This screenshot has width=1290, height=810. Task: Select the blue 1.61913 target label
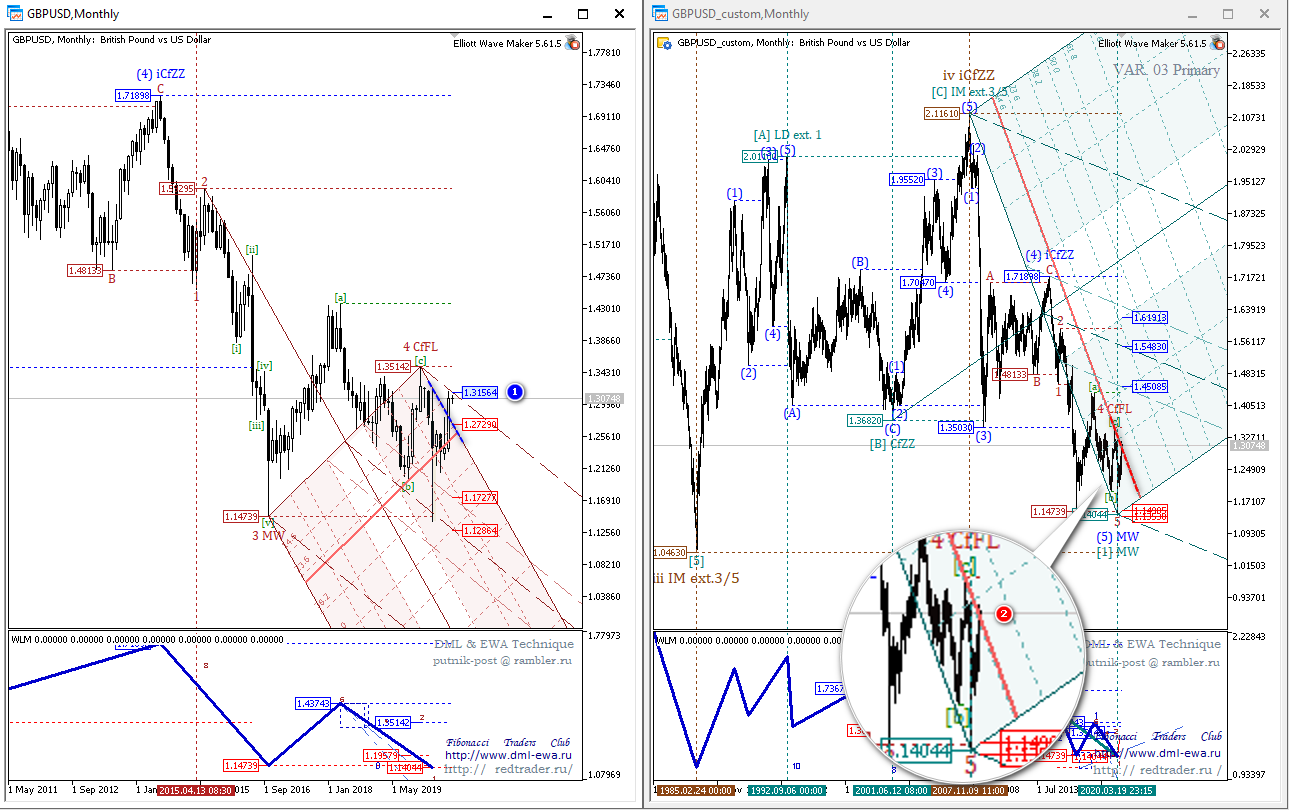1150,317
